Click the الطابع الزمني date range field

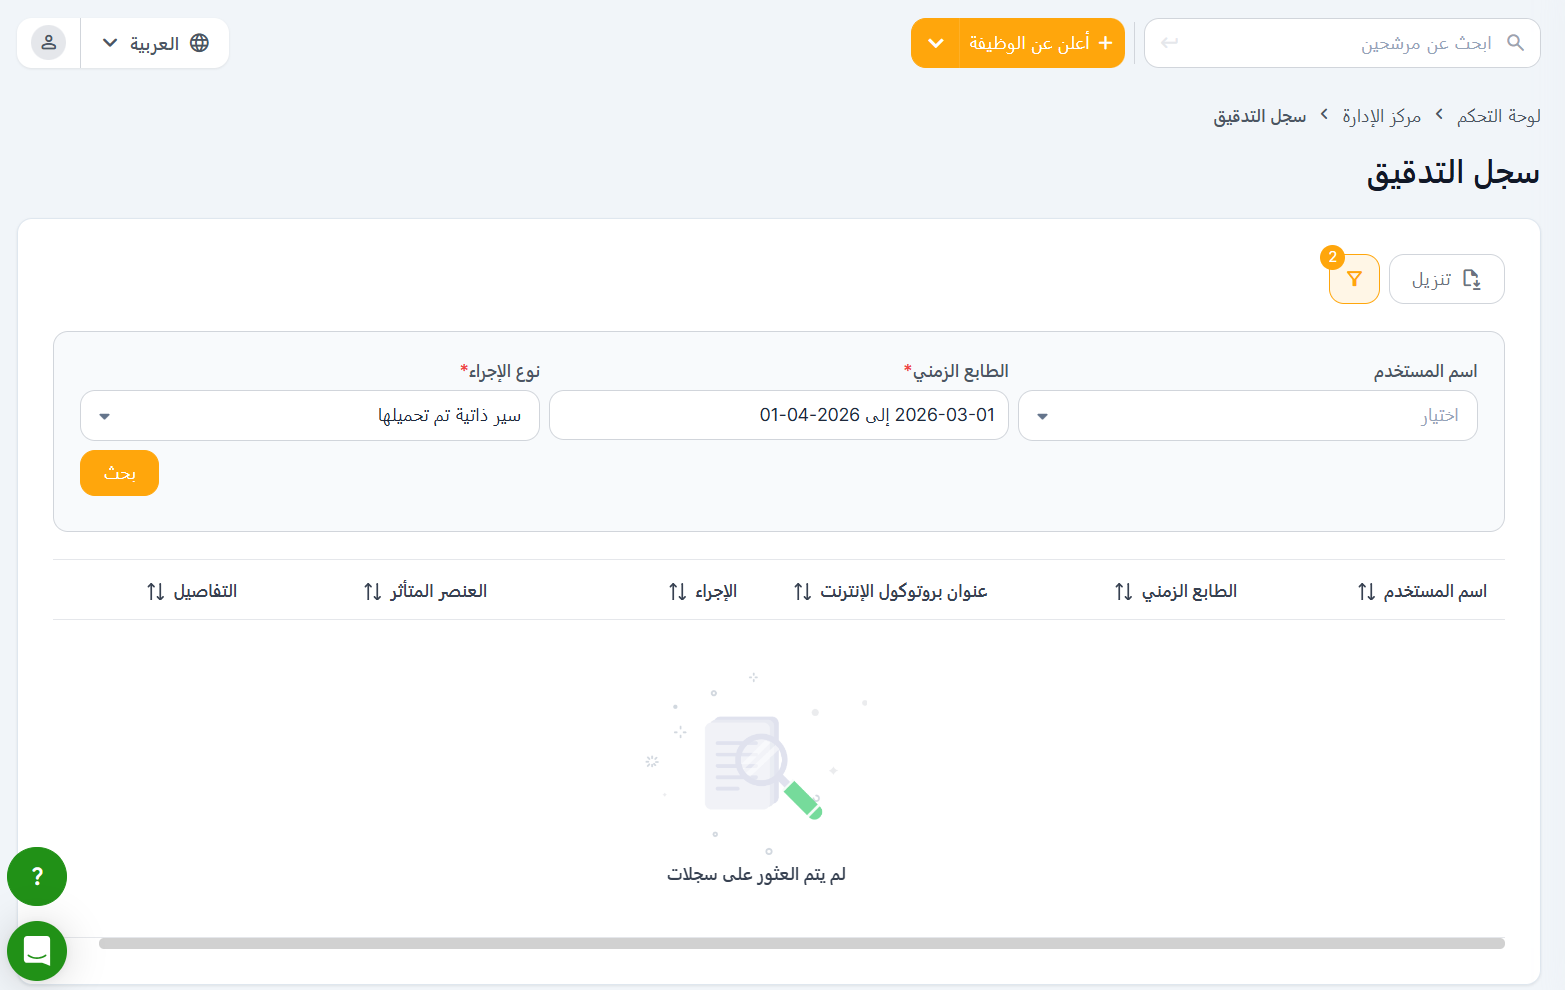click(778, 416)
